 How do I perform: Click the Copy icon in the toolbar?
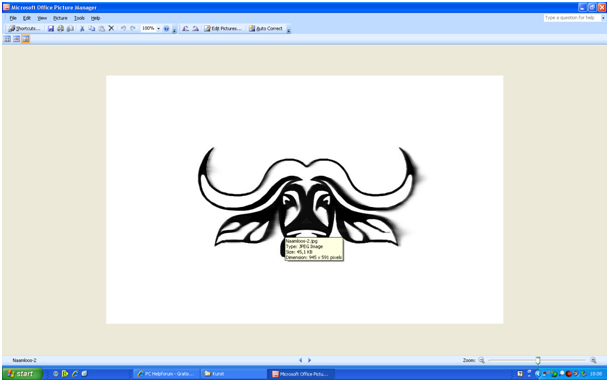92,28
